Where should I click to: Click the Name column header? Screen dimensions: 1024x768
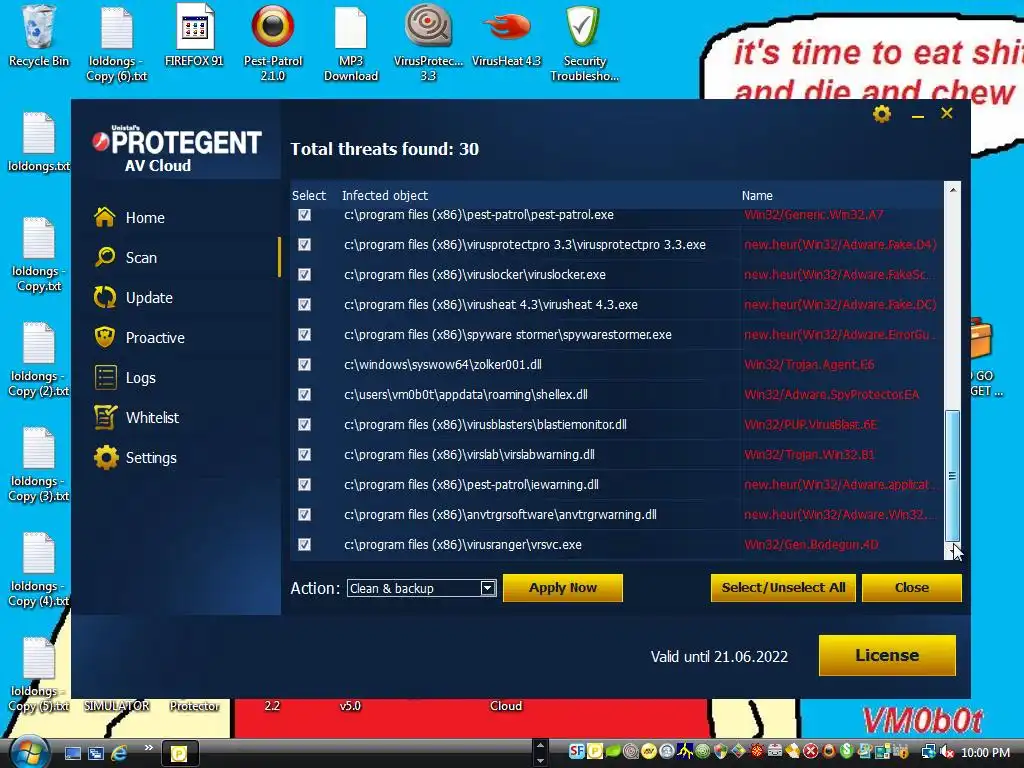[x=757, y=195]
